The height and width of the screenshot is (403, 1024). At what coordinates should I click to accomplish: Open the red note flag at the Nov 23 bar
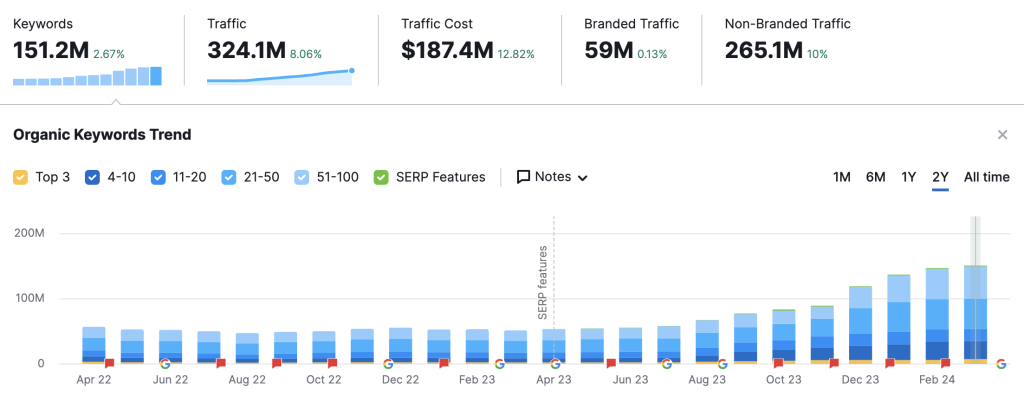pos(834,364)
